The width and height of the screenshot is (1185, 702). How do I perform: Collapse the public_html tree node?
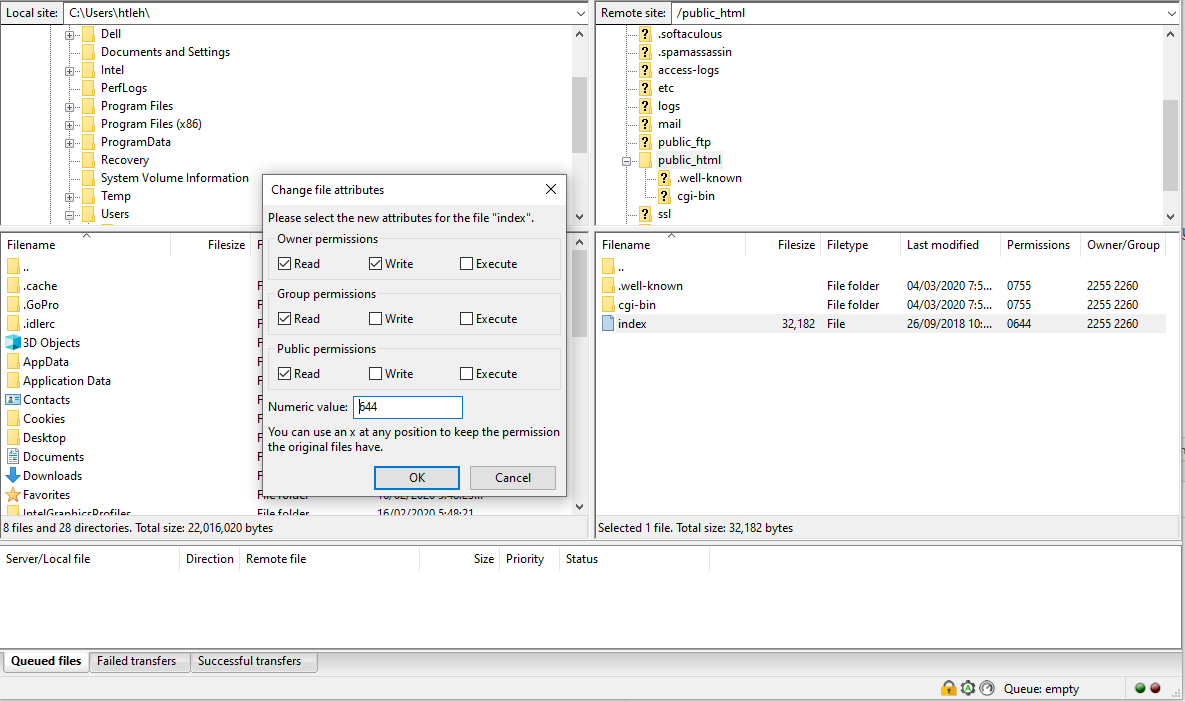(x=627, y=161)
